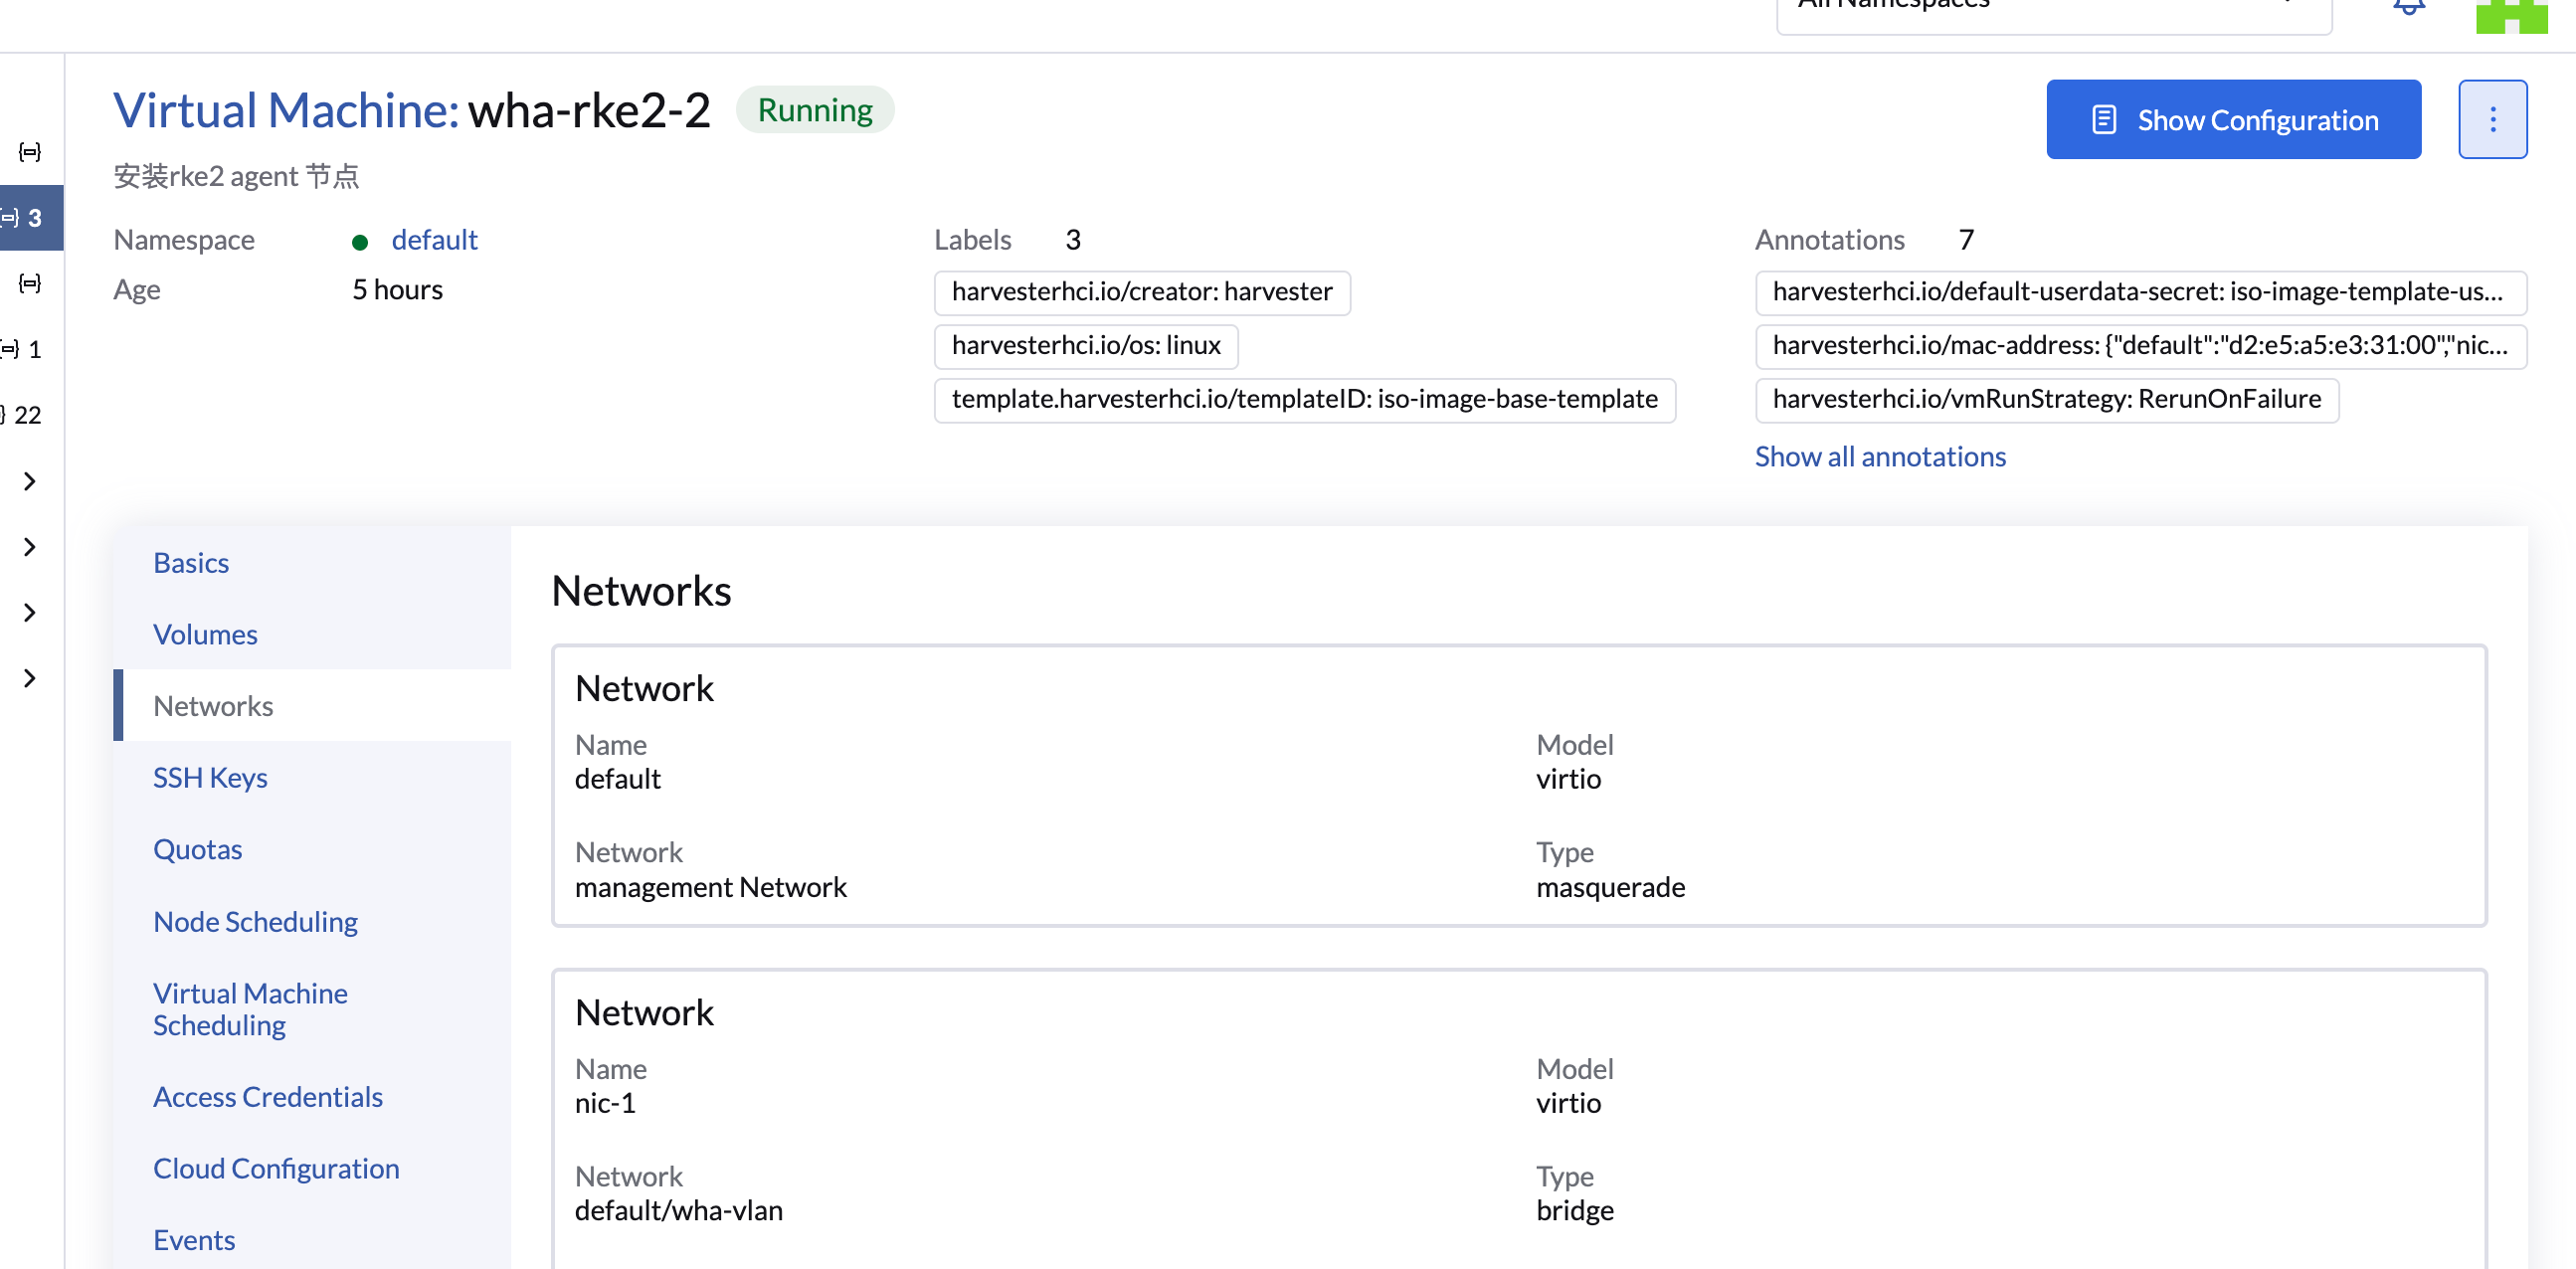The width and height of the screenshot is (2576, 1269).
Task: Expand the second sidebar chevron group
Action: pyautogui.click(x=30, y=547)
